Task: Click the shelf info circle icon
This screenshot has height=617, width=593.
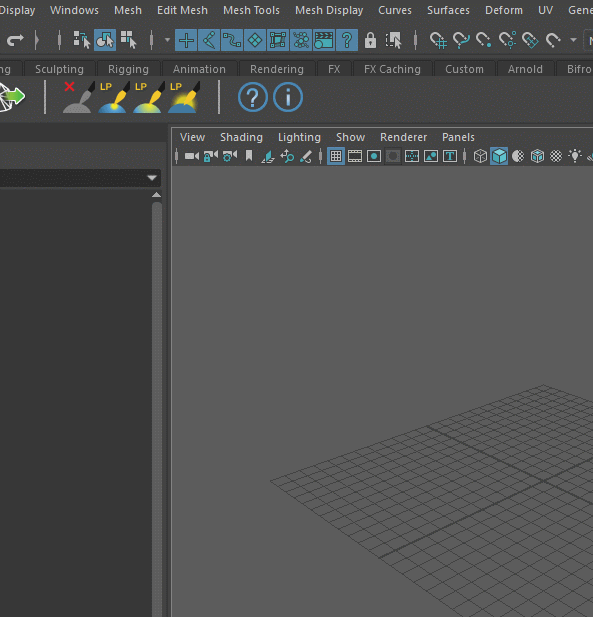Action: coord(288,97)
